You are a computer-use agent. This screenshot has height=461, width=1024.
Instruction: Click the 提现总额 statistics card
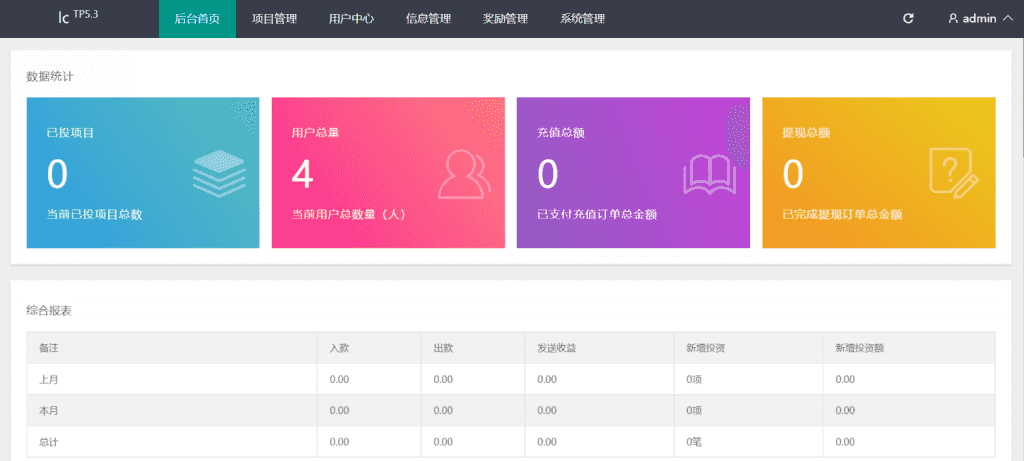click(878, 172)
